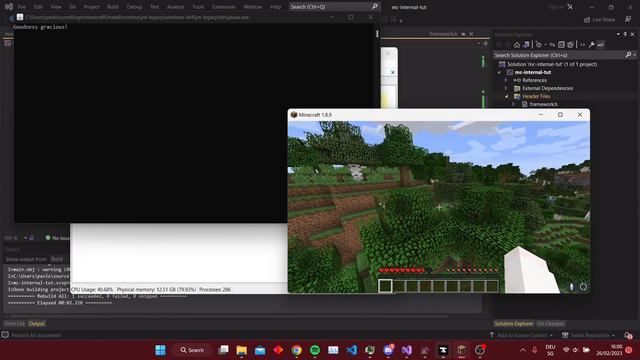Viewport: 640px width, 360px height.
Task: Click the magnifier icon in Visual Studio search box
Action: (x=375, y=7)
